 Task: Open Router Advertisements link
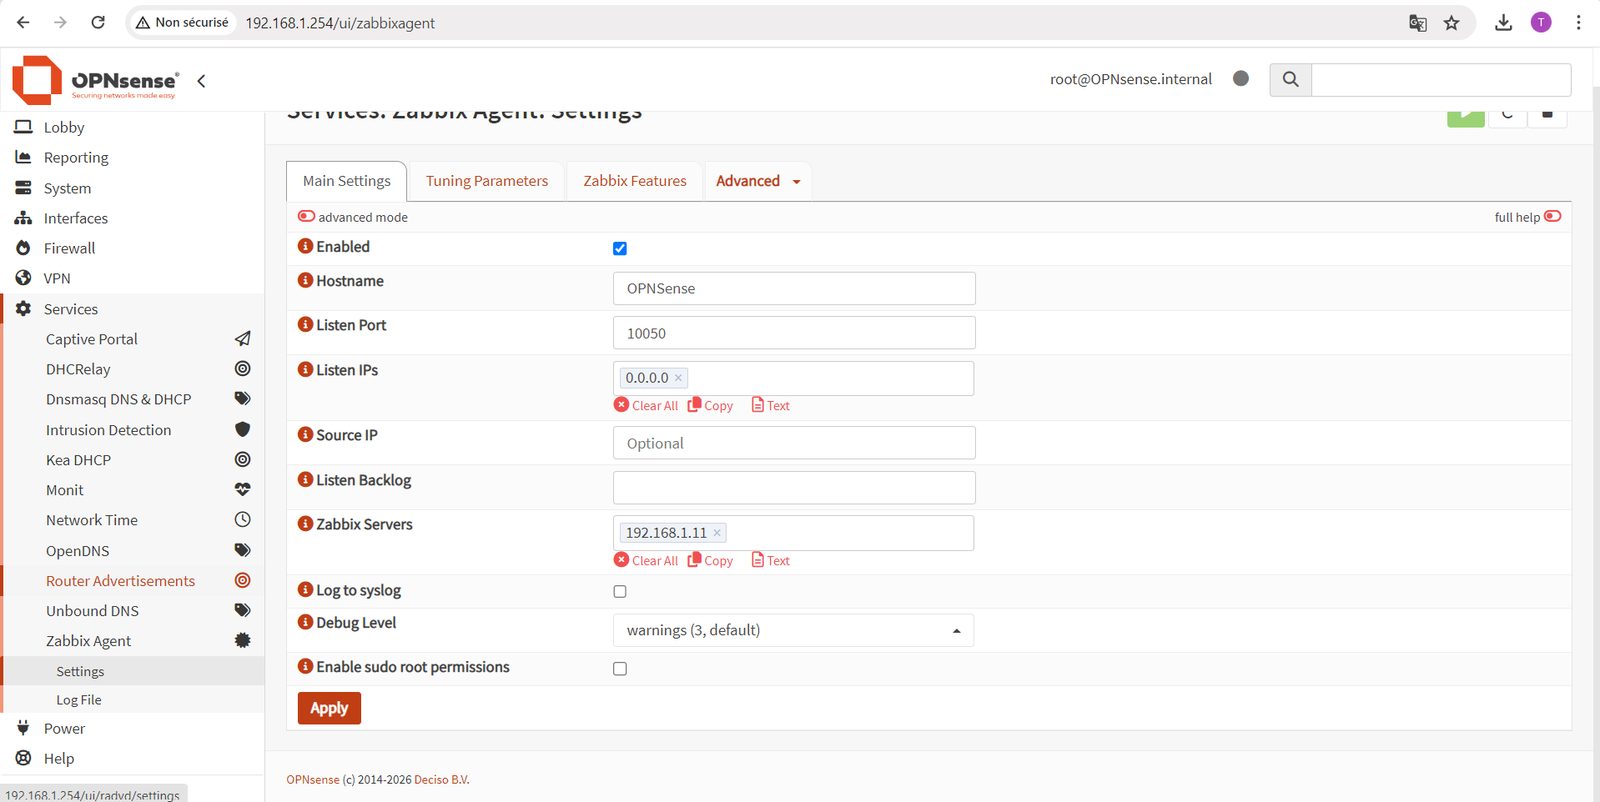[120, 581]
